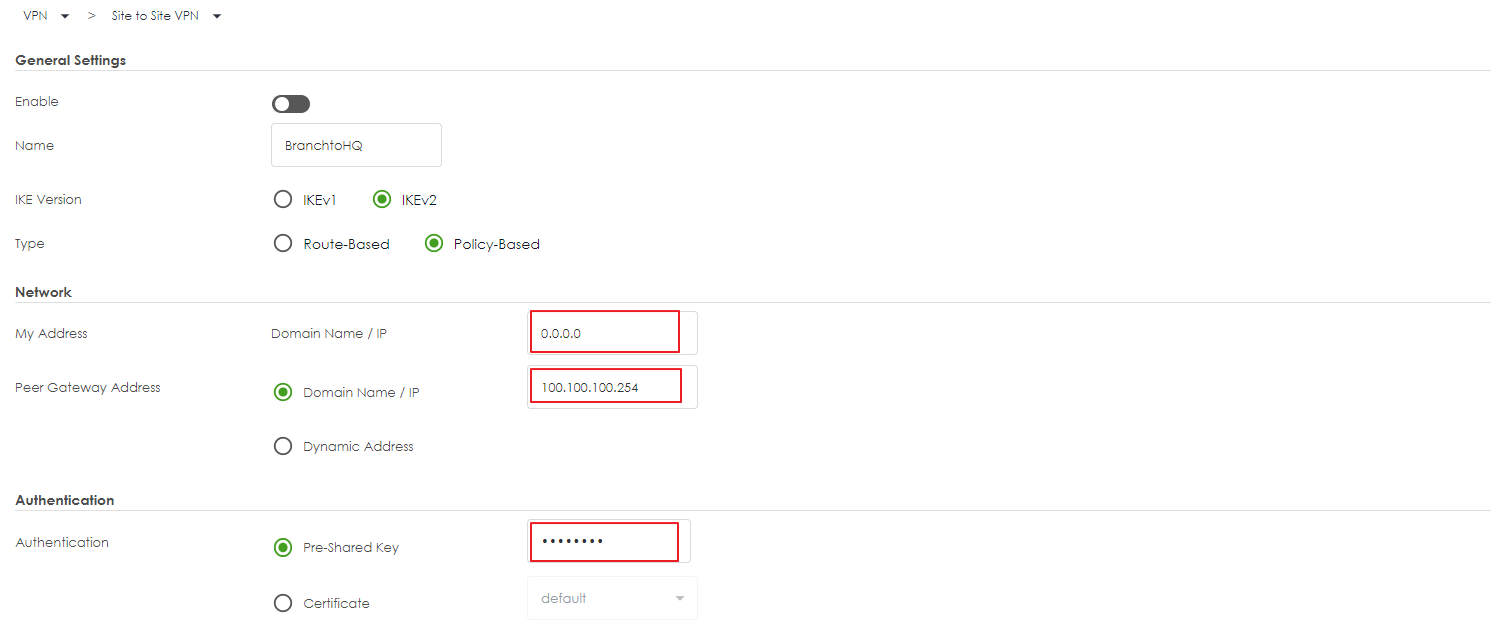Click the Authentication section header
1491x629 pixels.
(64, 500)
